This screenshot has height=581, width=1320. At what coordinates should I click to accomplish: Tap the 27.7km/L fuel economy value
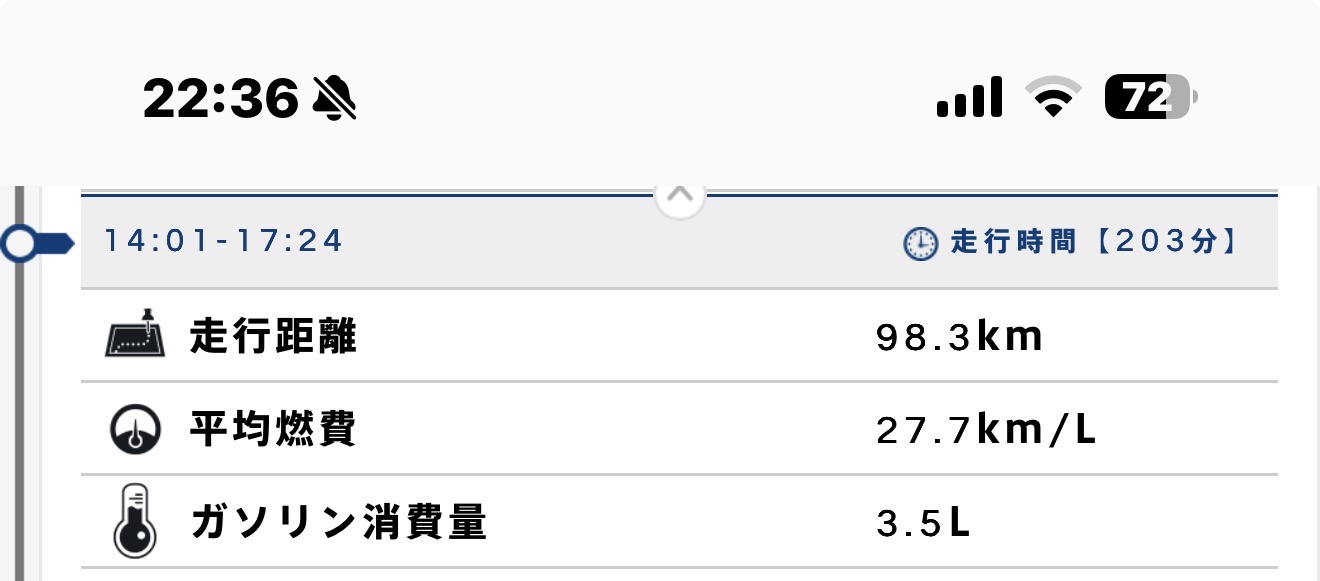point(986,429)
